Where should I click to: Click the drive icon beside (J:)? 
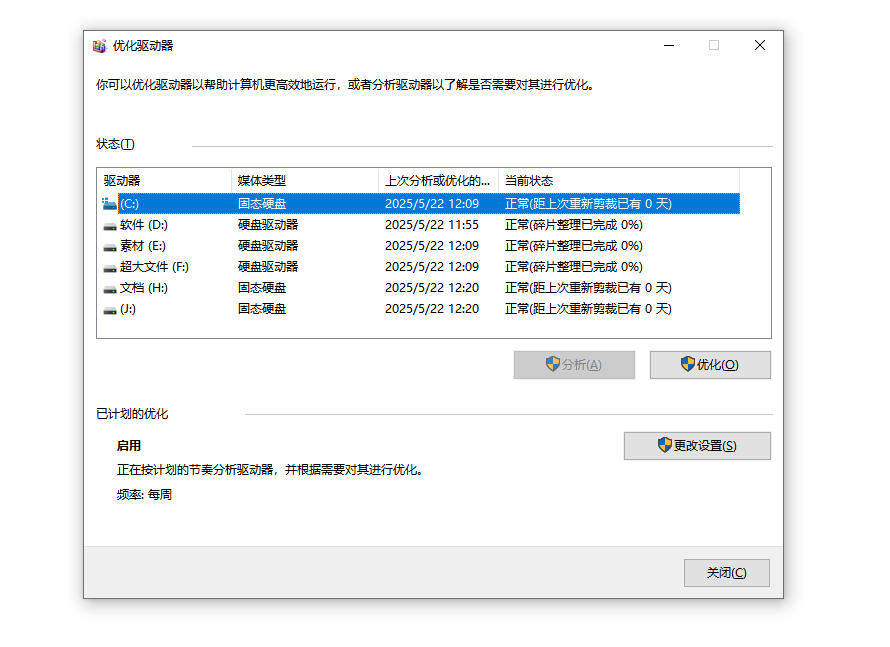[x=110, y=310]
